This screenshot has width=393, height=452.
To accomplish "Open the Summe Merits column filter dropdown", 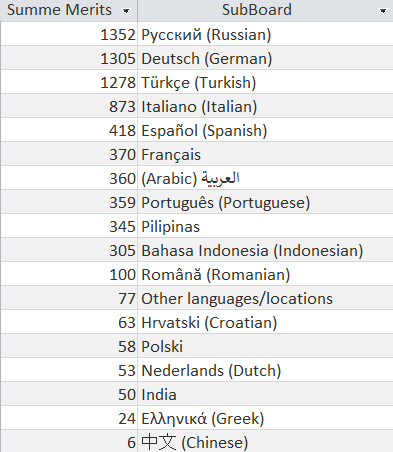I will [126, 11].
